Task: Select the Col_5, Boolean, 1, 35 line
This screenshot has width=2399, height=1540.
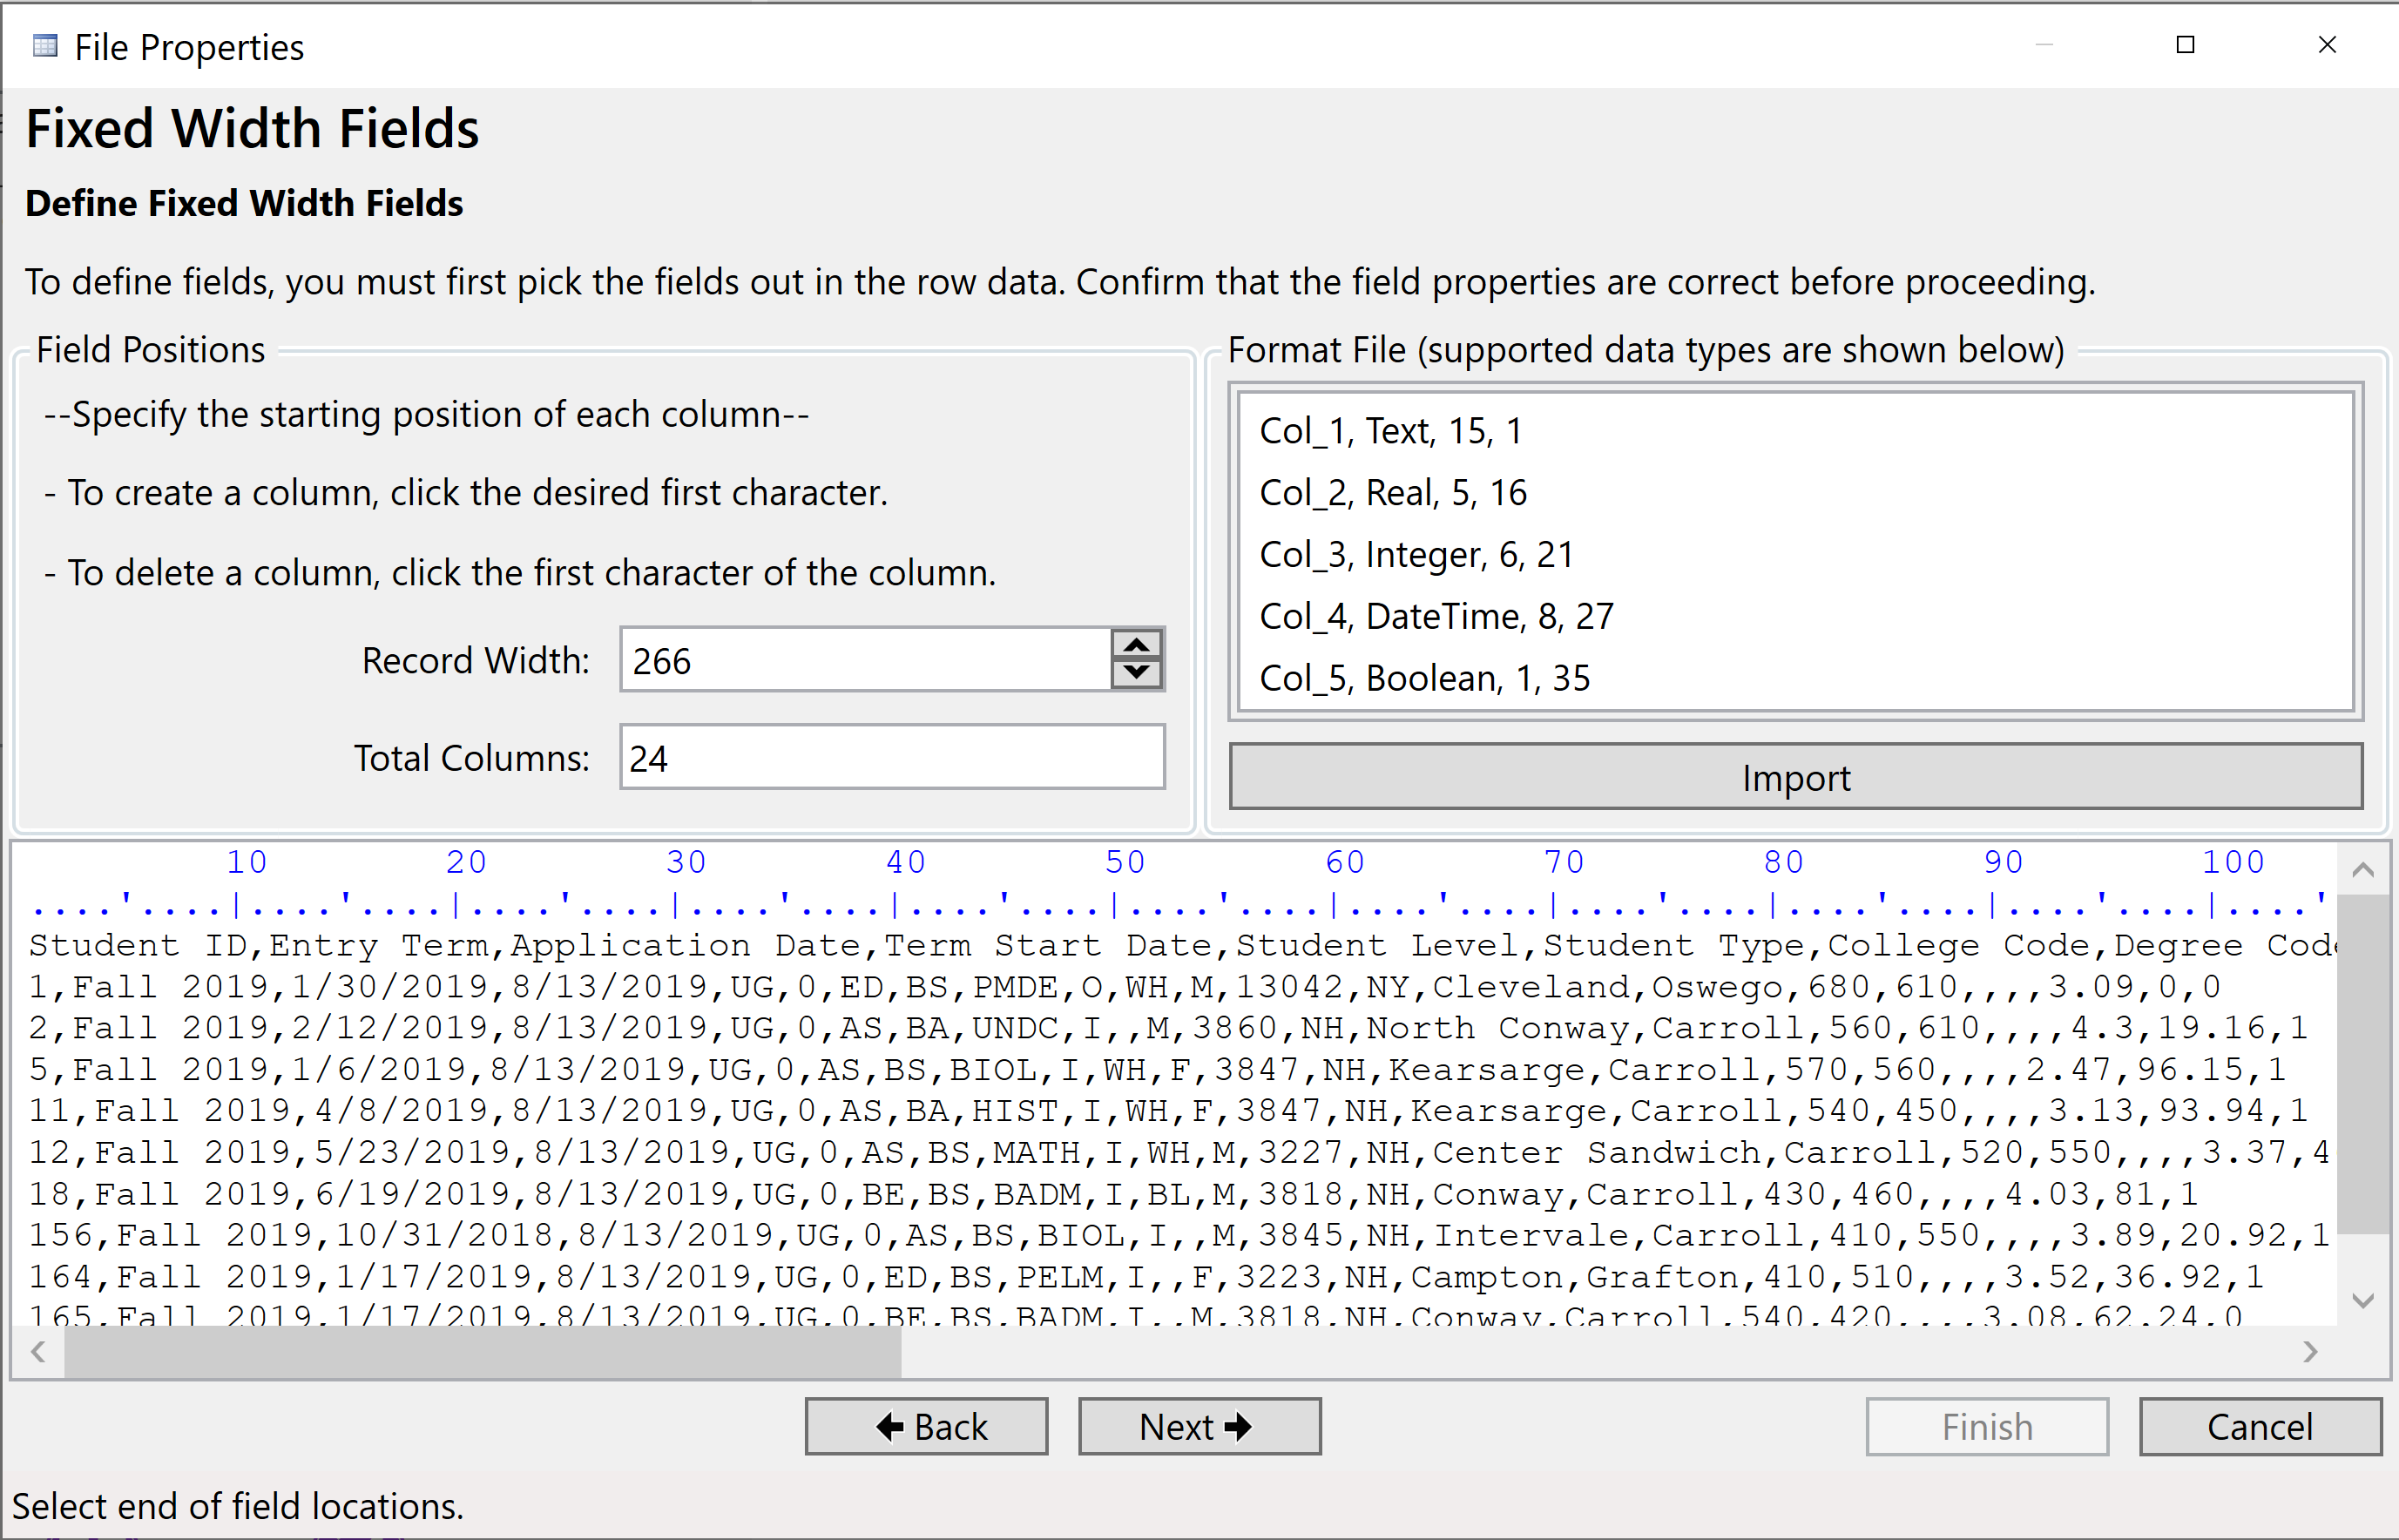Action: pos(1424,679)
